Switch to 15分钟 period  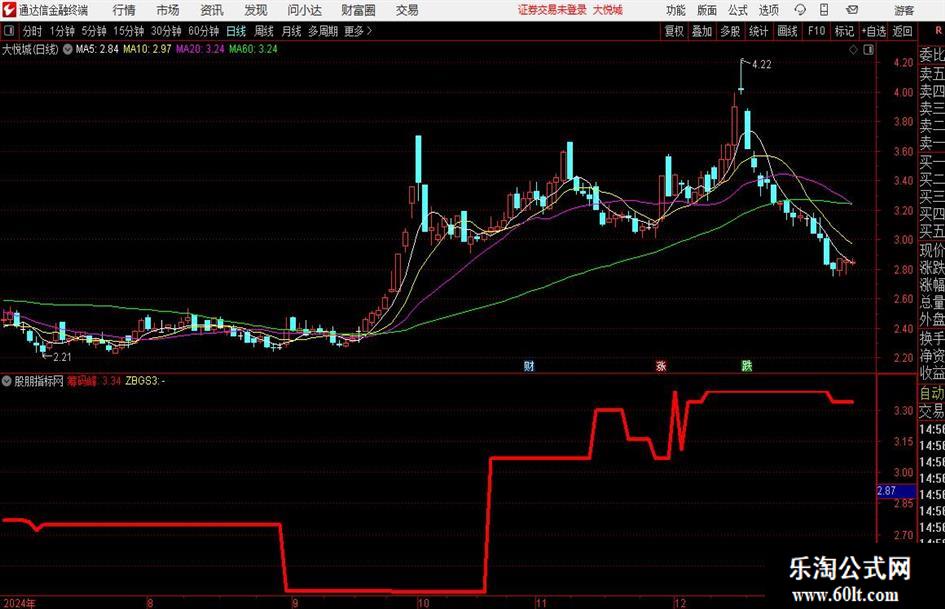pyautogui.click(x=129, y=31)
